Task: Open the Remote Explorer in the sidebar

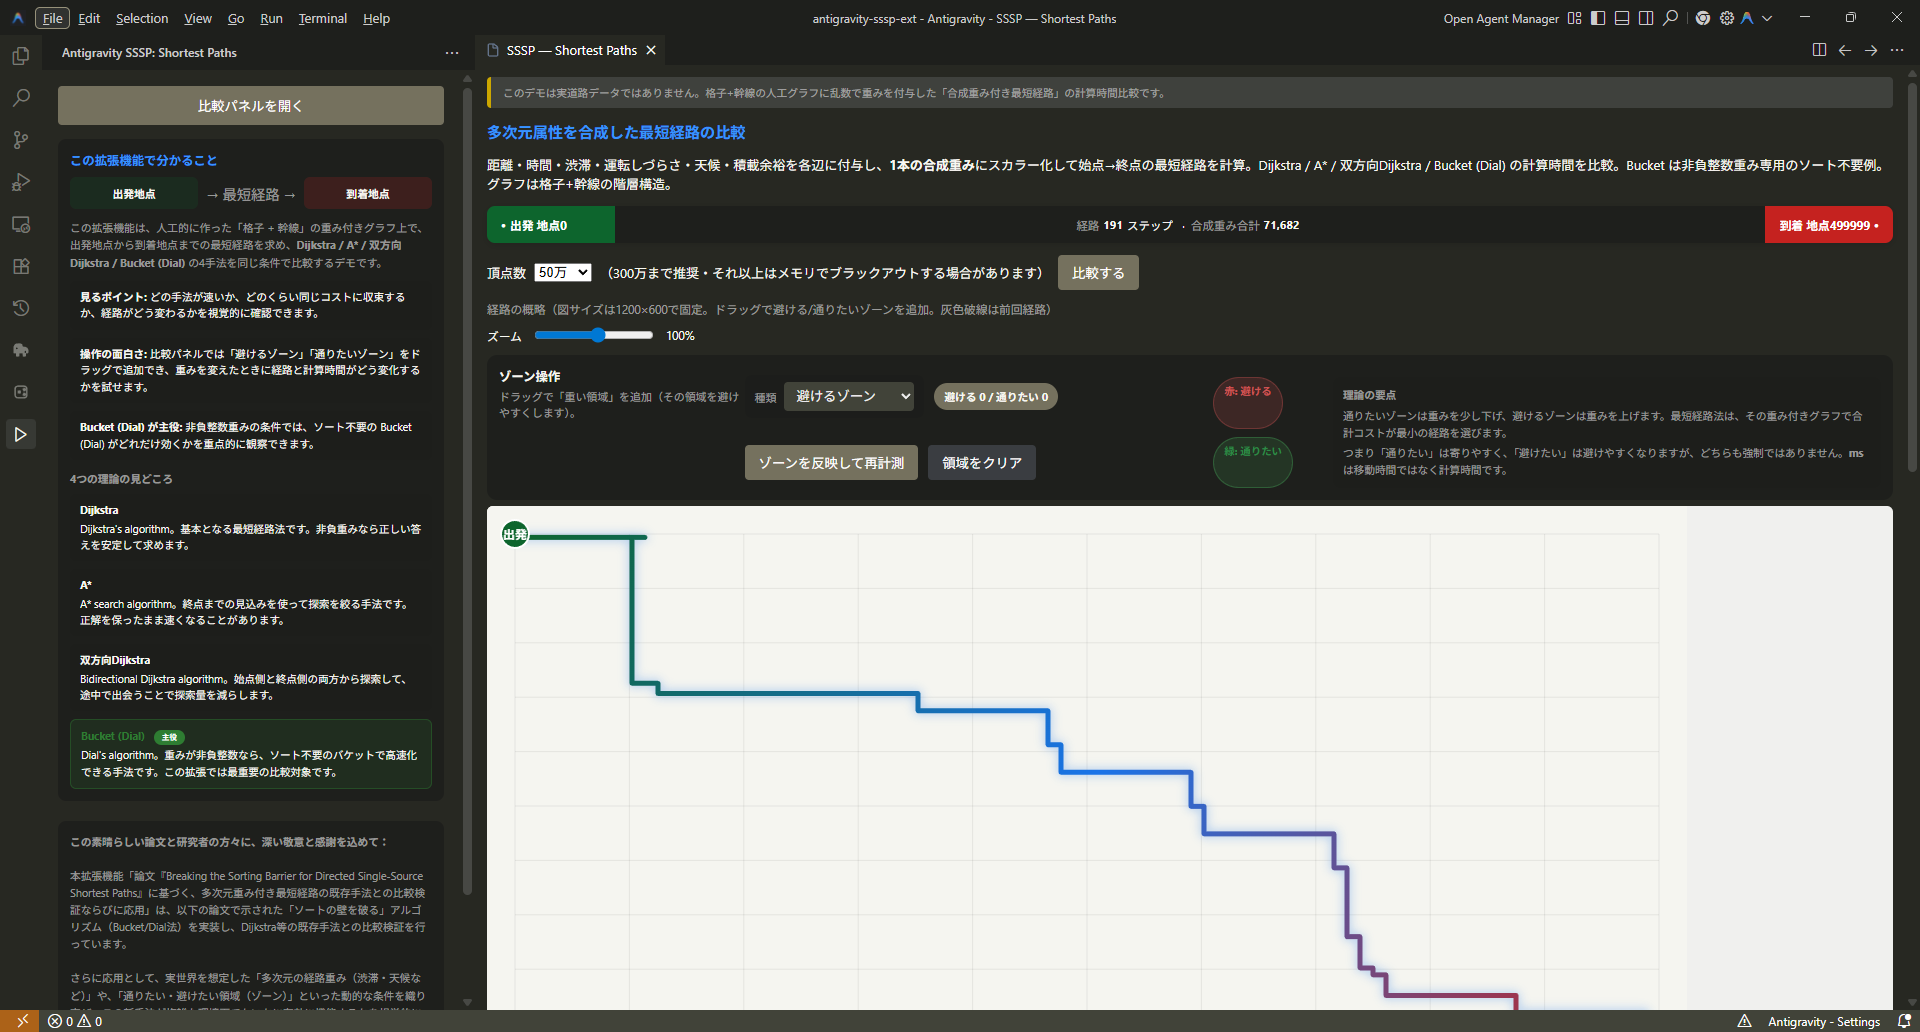Action: [x=21, y=225]
